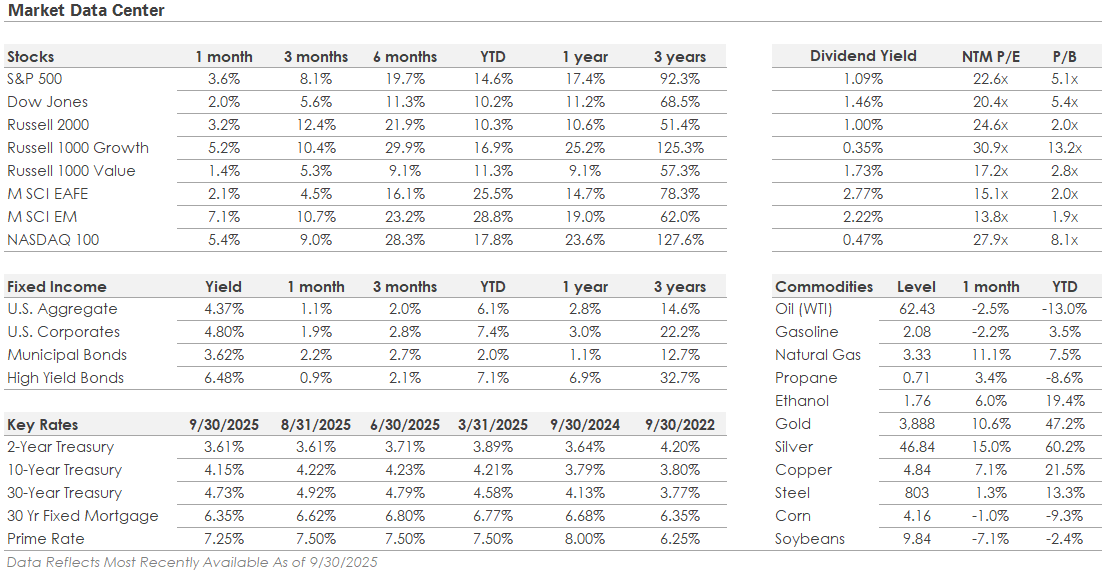Click the Key Rates section header
The width and height of the screenshot is (1109, 574).
coord(42,424)
